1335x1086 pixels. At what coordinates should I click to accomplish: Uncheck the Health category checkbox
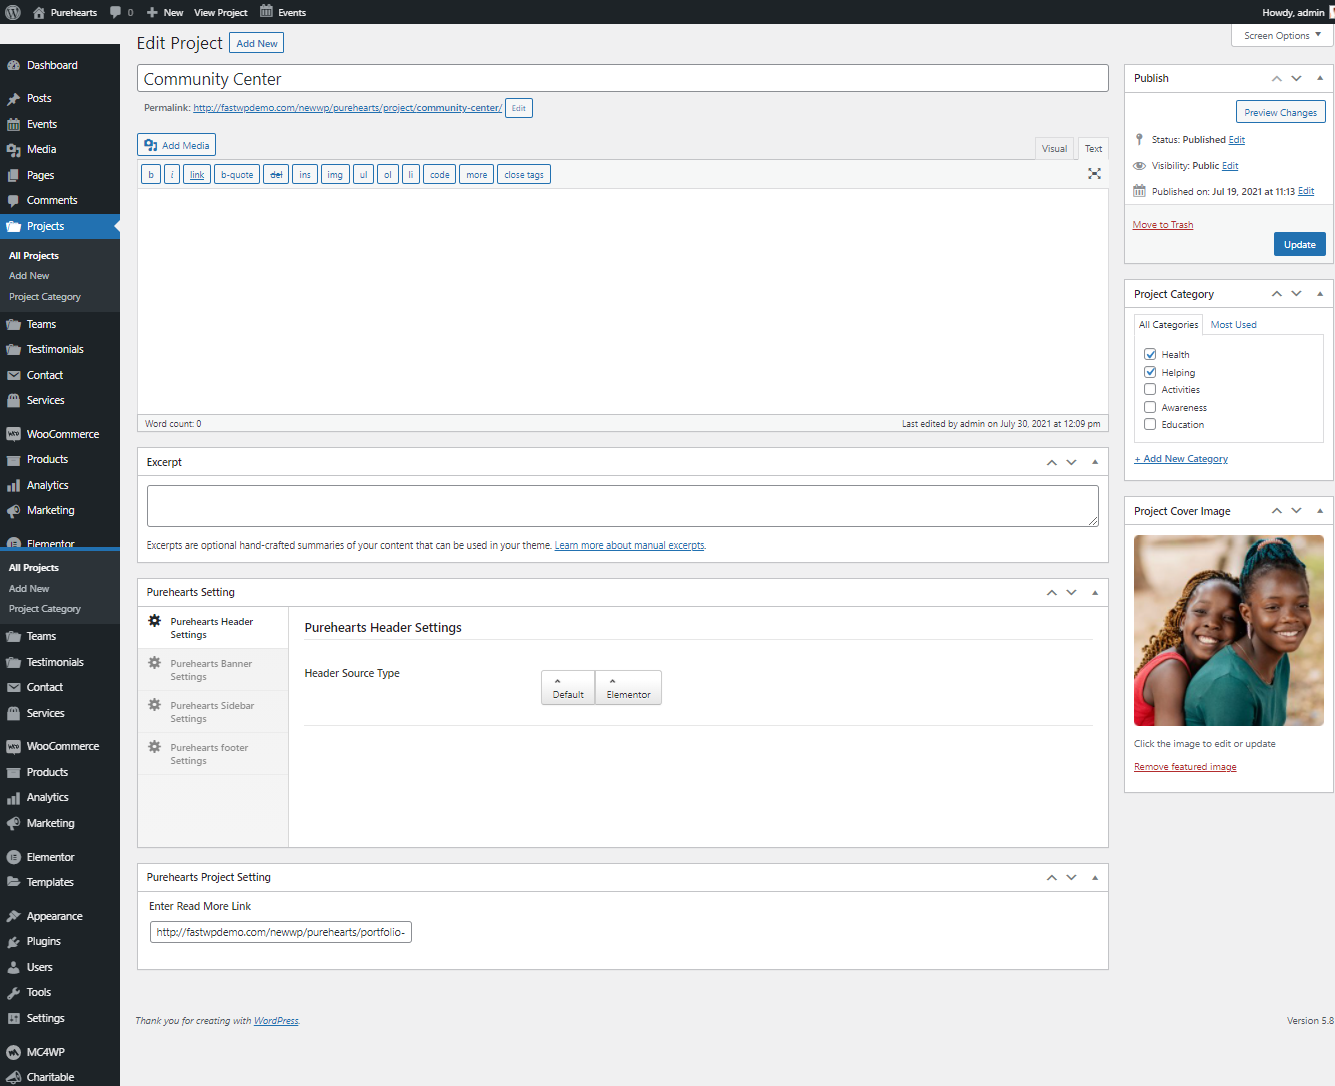click(1150, 354)
